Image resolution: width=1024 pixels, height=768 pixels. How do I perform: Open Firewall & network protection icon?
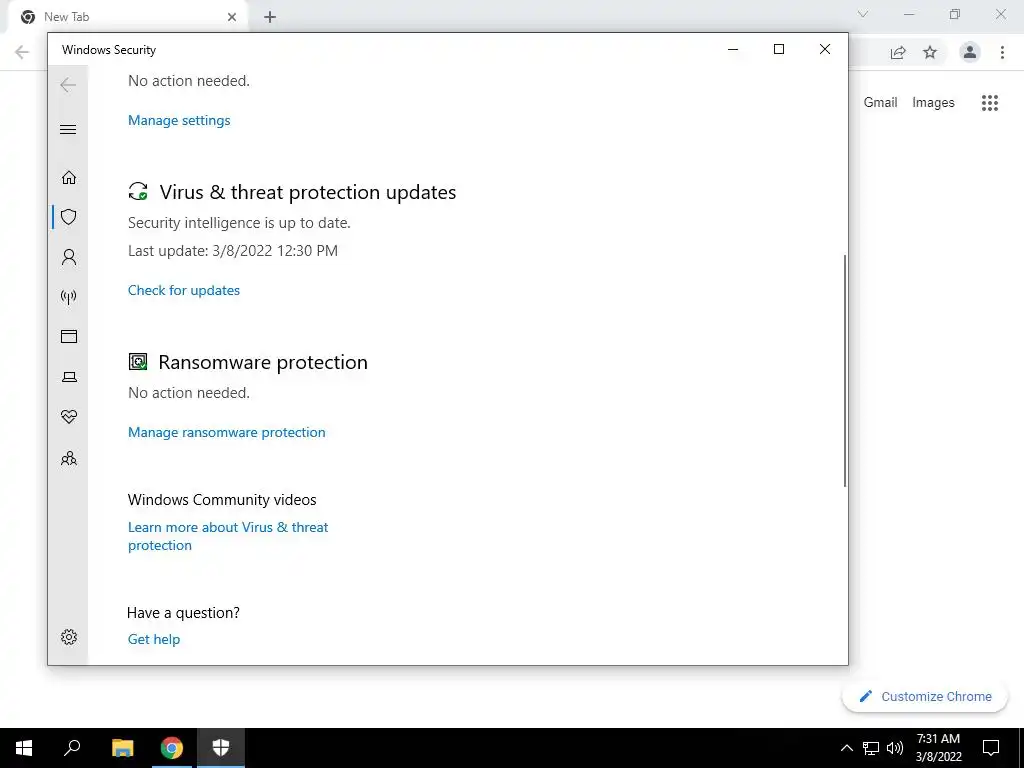pyautogui.click(x=69, y=297)
